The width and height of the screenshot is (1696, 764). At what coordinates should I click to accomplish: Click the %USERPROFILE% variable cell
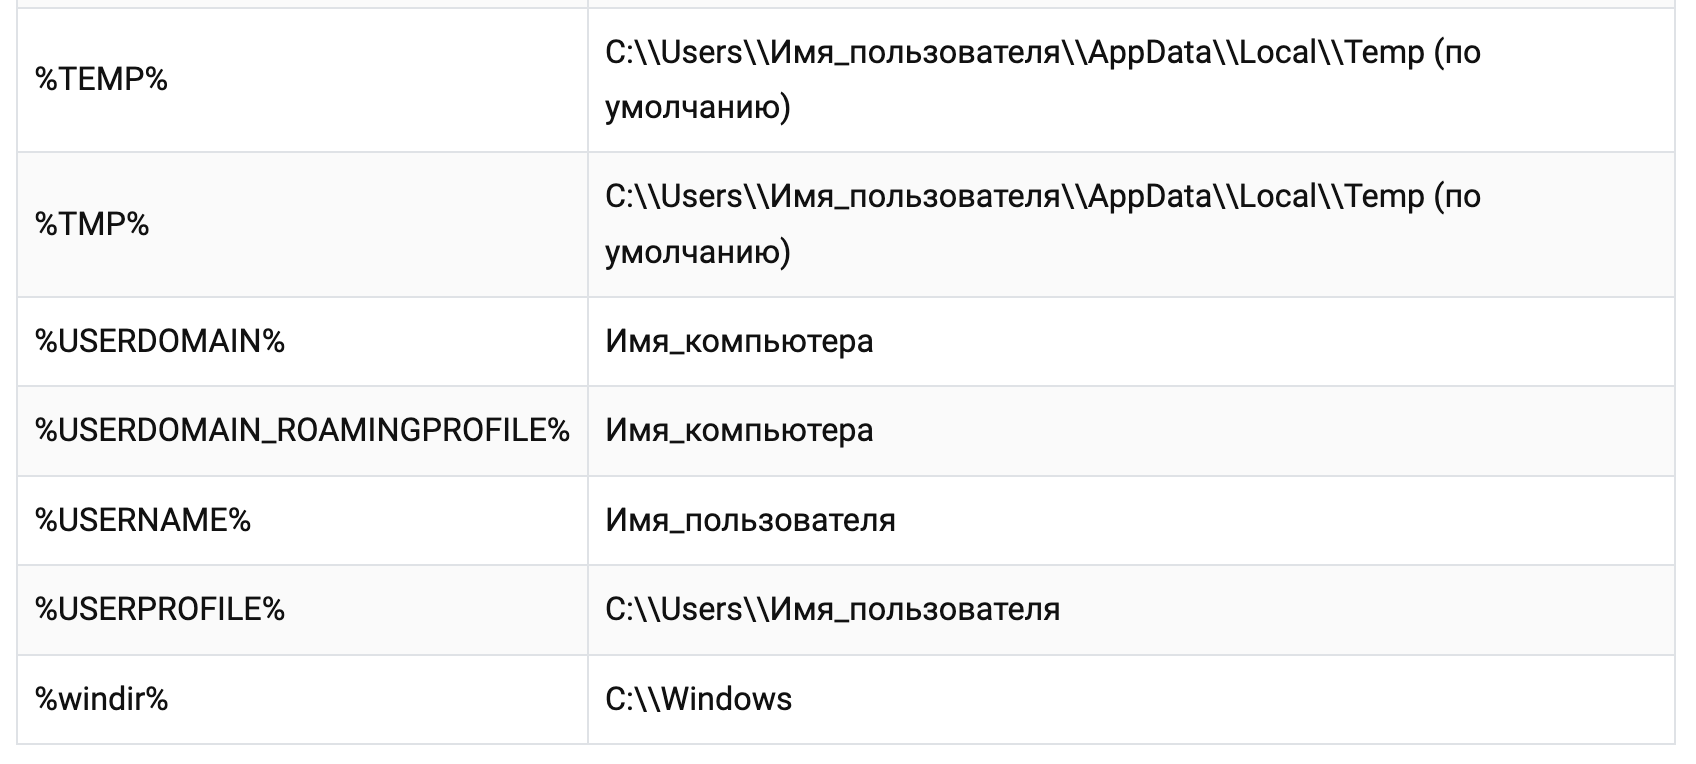pos(160,609)
